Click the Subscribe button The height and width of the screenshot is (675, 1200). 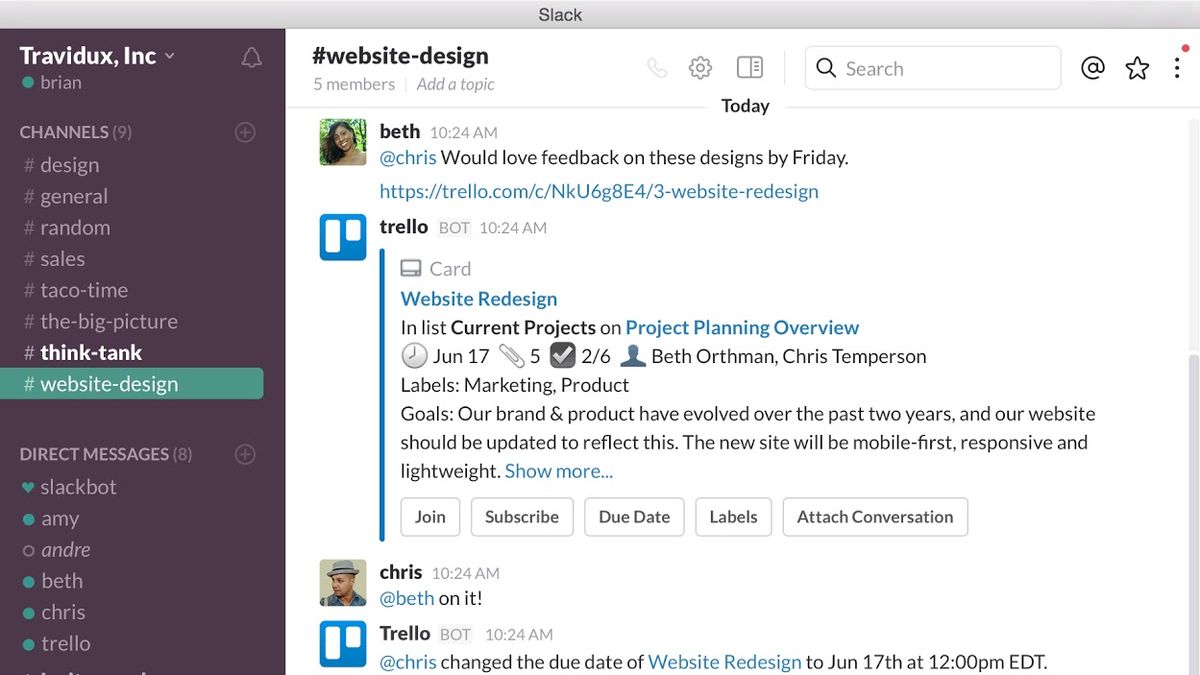point(522,517)
